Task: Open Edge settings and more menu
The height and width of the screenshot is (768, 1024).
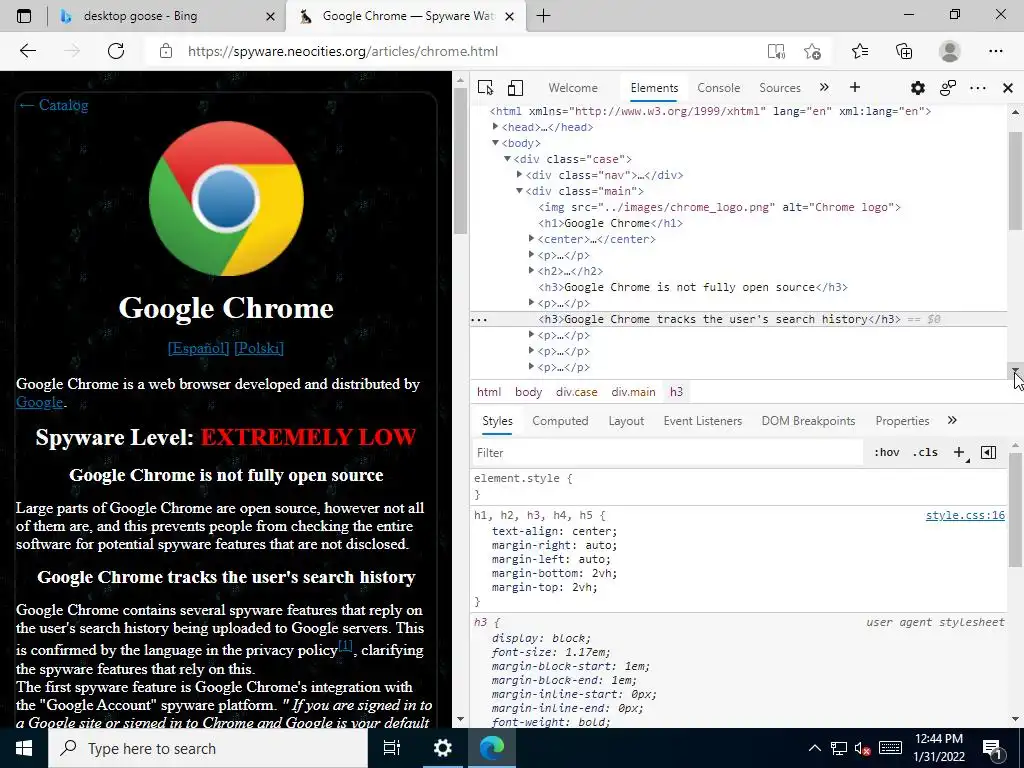Action: (x=995, y=51)
